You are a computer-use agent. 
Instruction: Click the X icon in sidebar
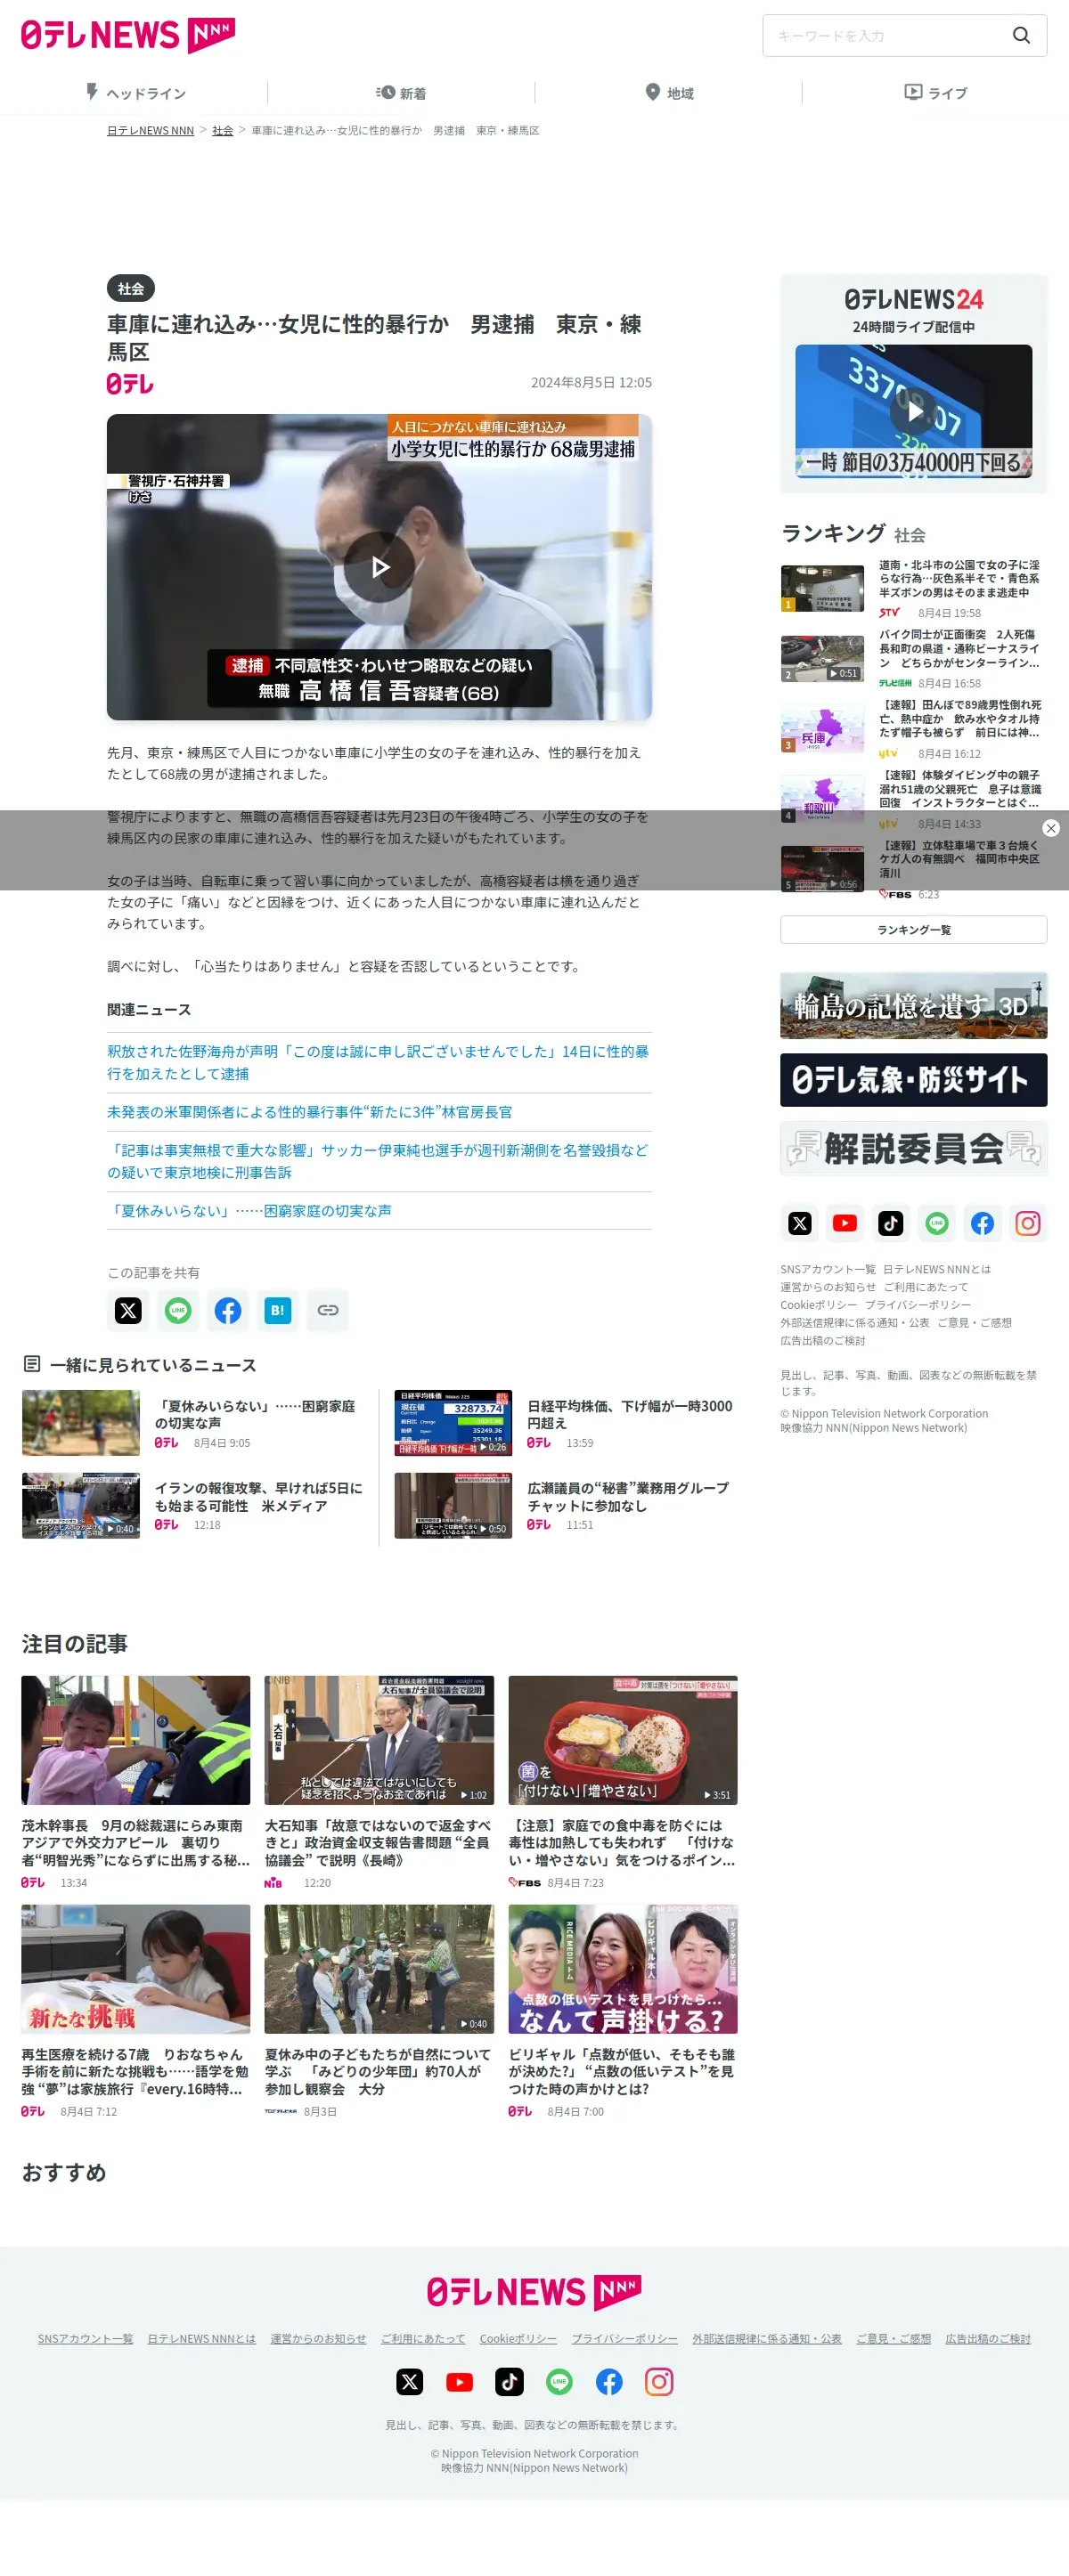pyautogui.click(x=800, y=1223)
